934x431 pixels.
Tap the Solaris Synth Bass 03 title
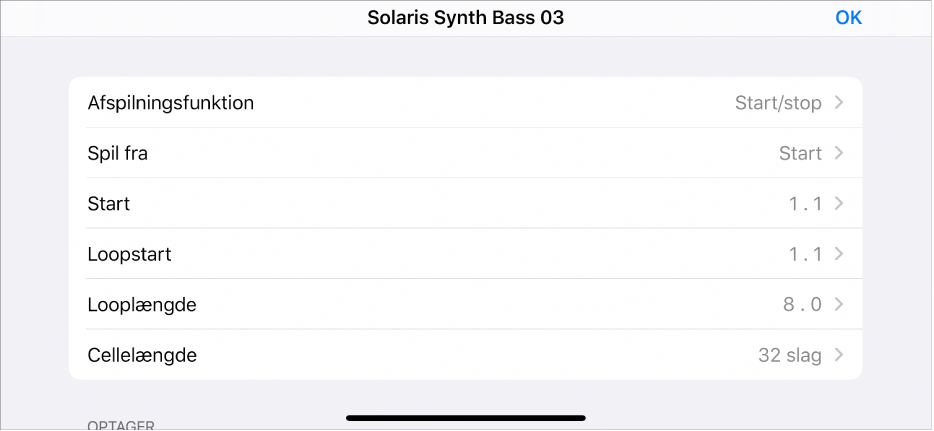click(466, 18)
